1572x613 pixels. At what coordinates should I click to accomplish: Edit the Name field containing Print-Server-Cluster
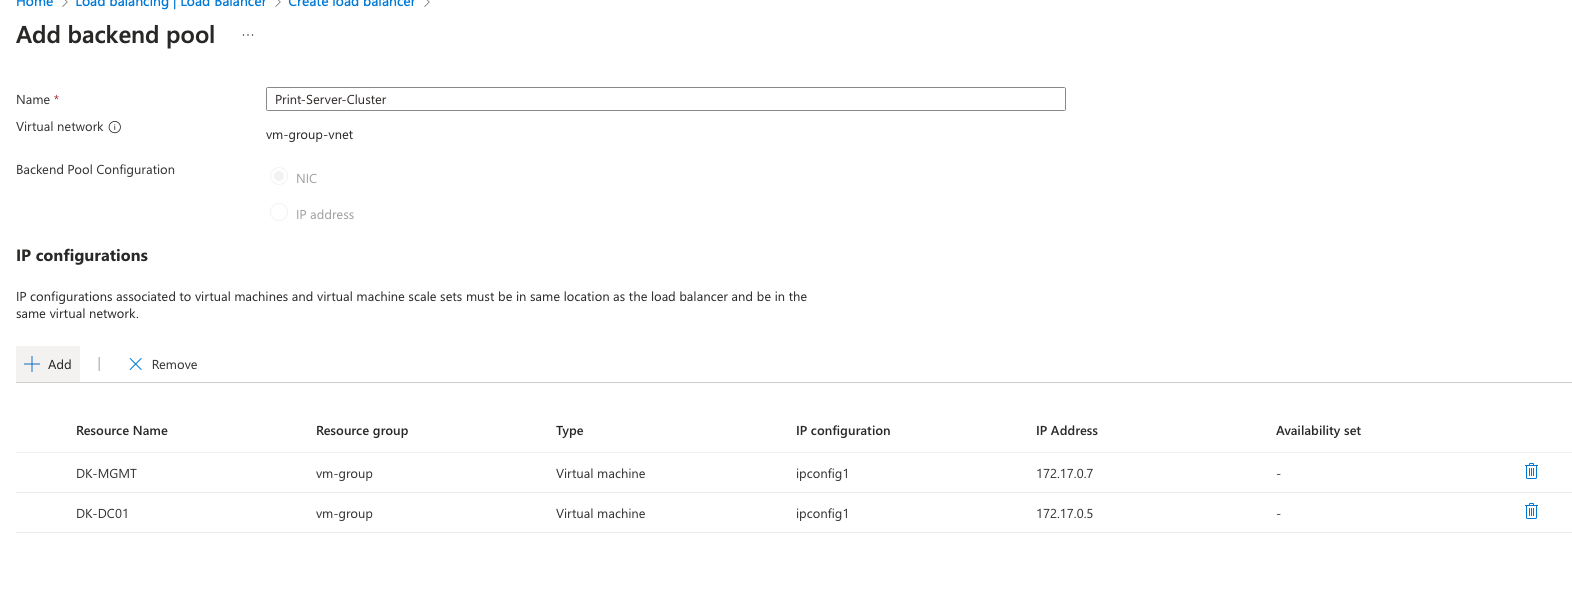(665, 99)
